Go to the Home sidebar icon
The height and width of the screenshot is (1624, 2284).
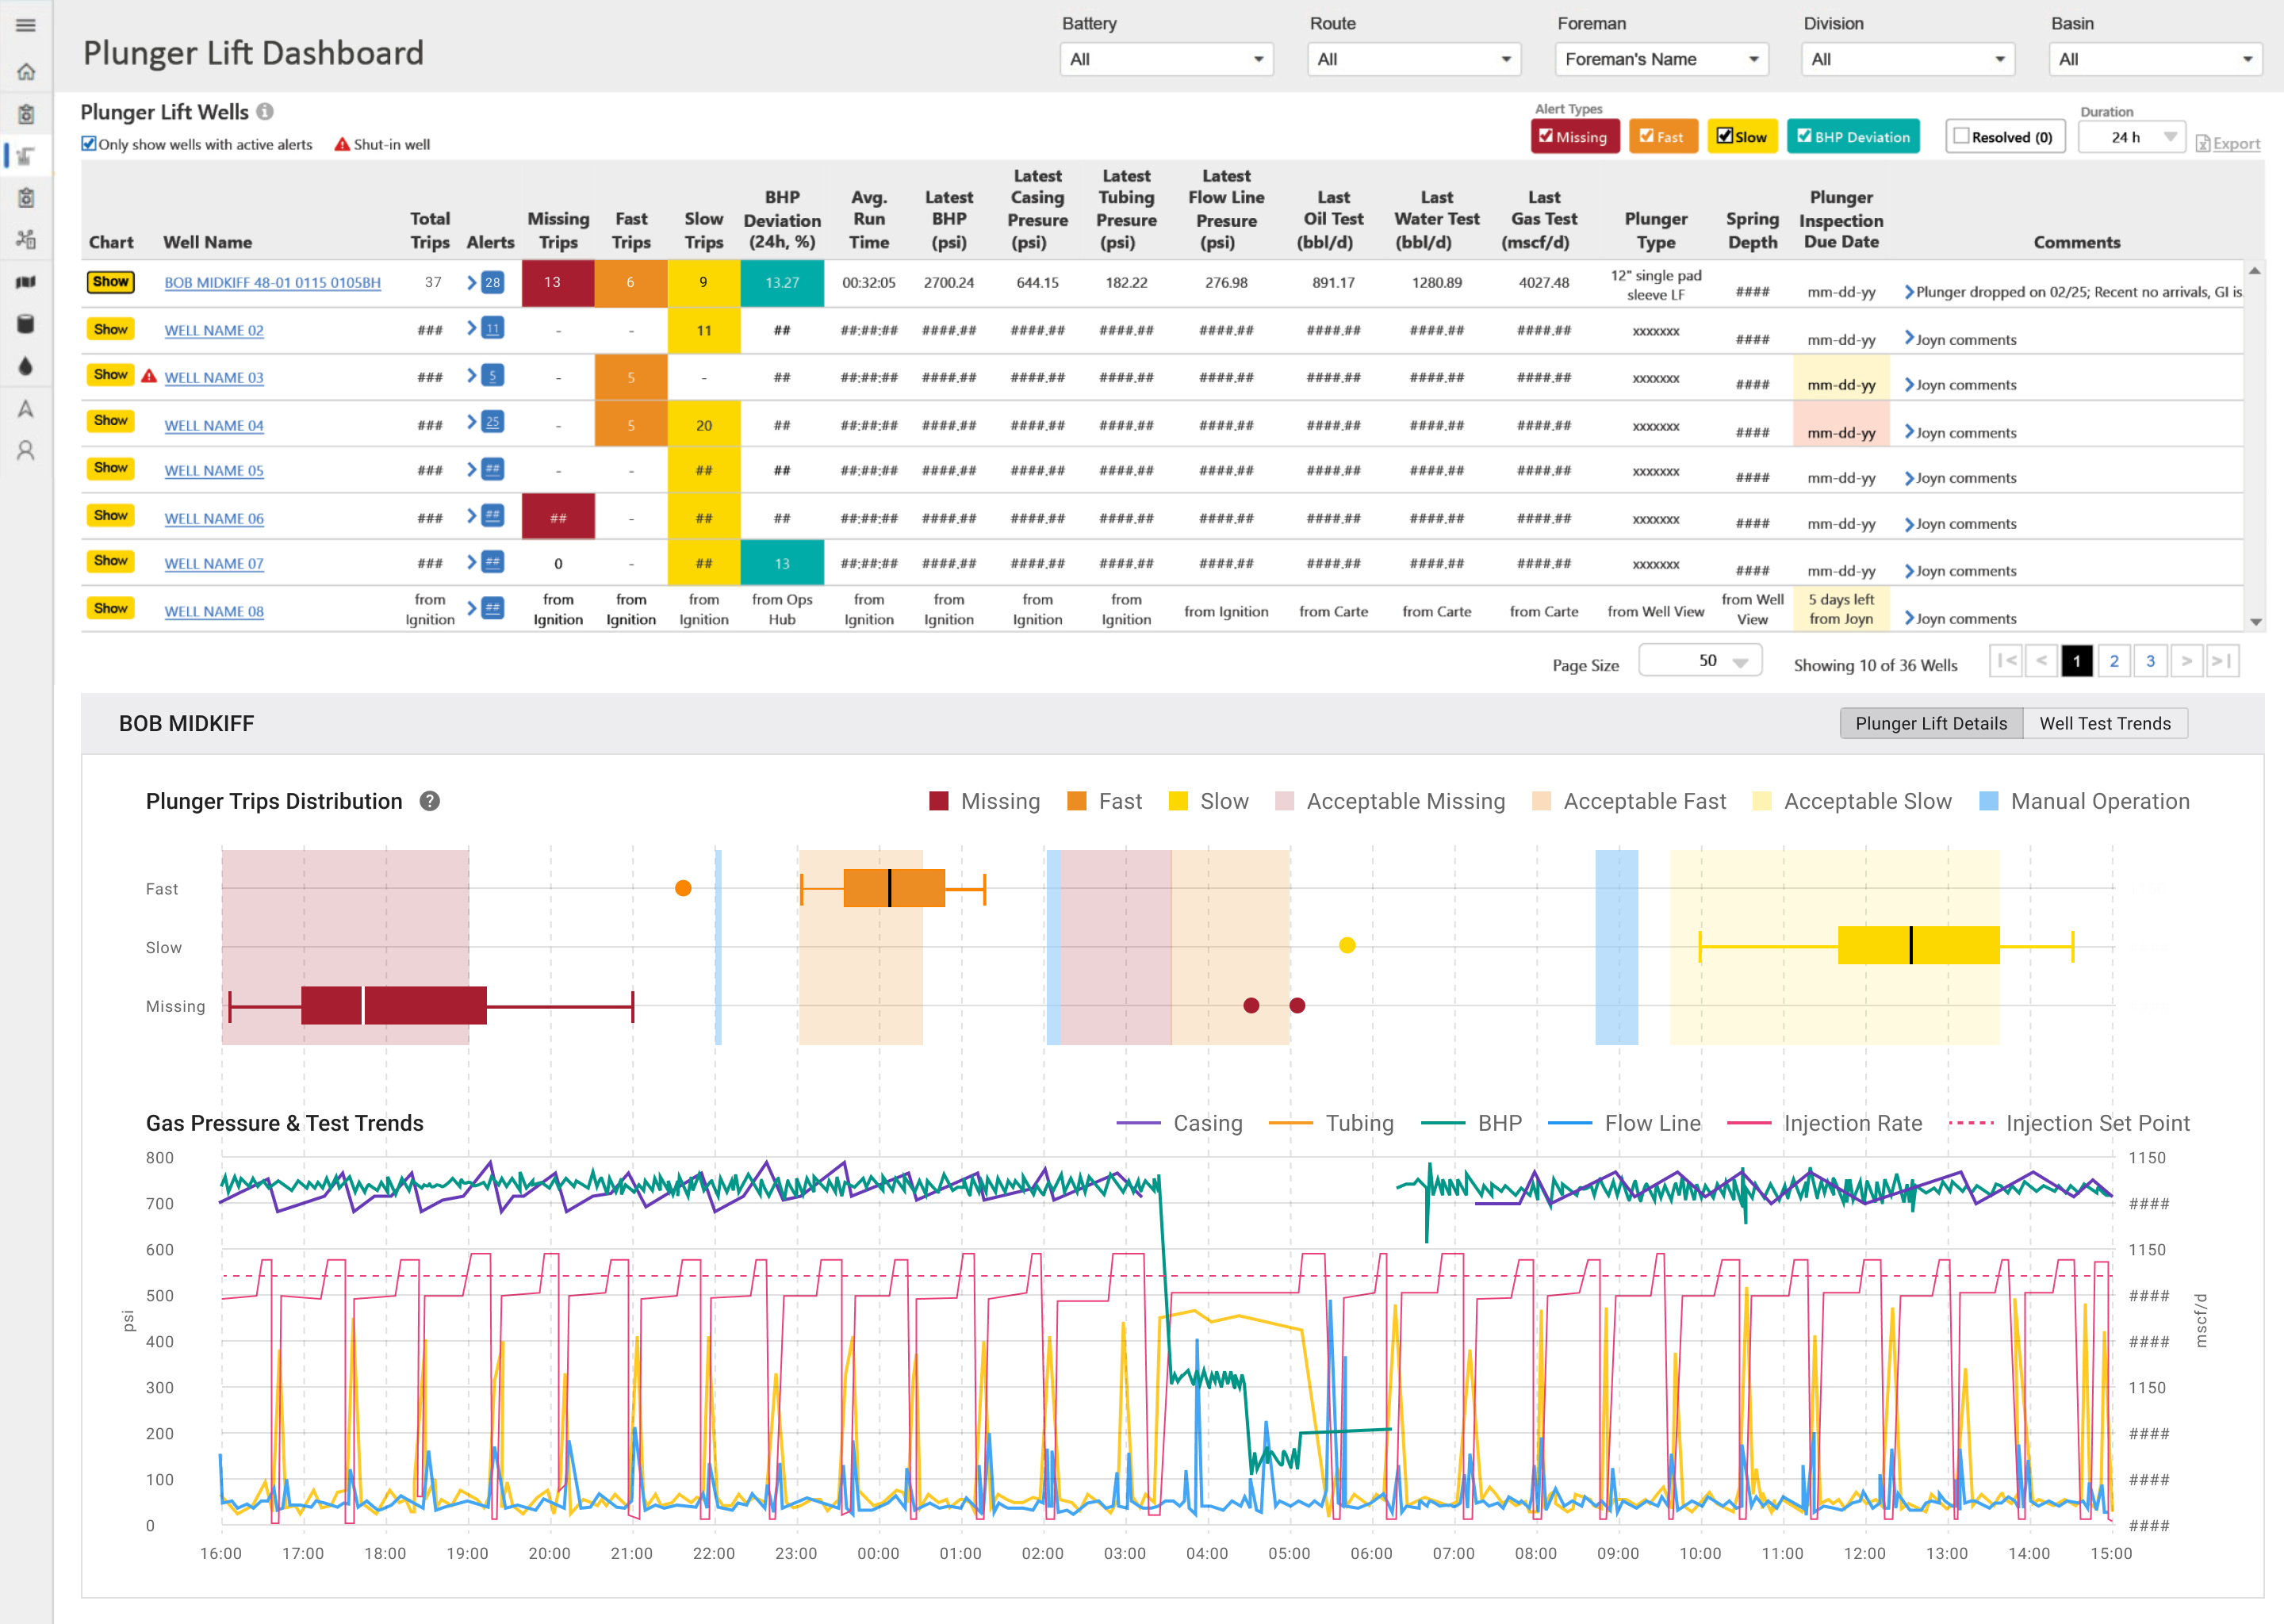click(x=26, y=72)
